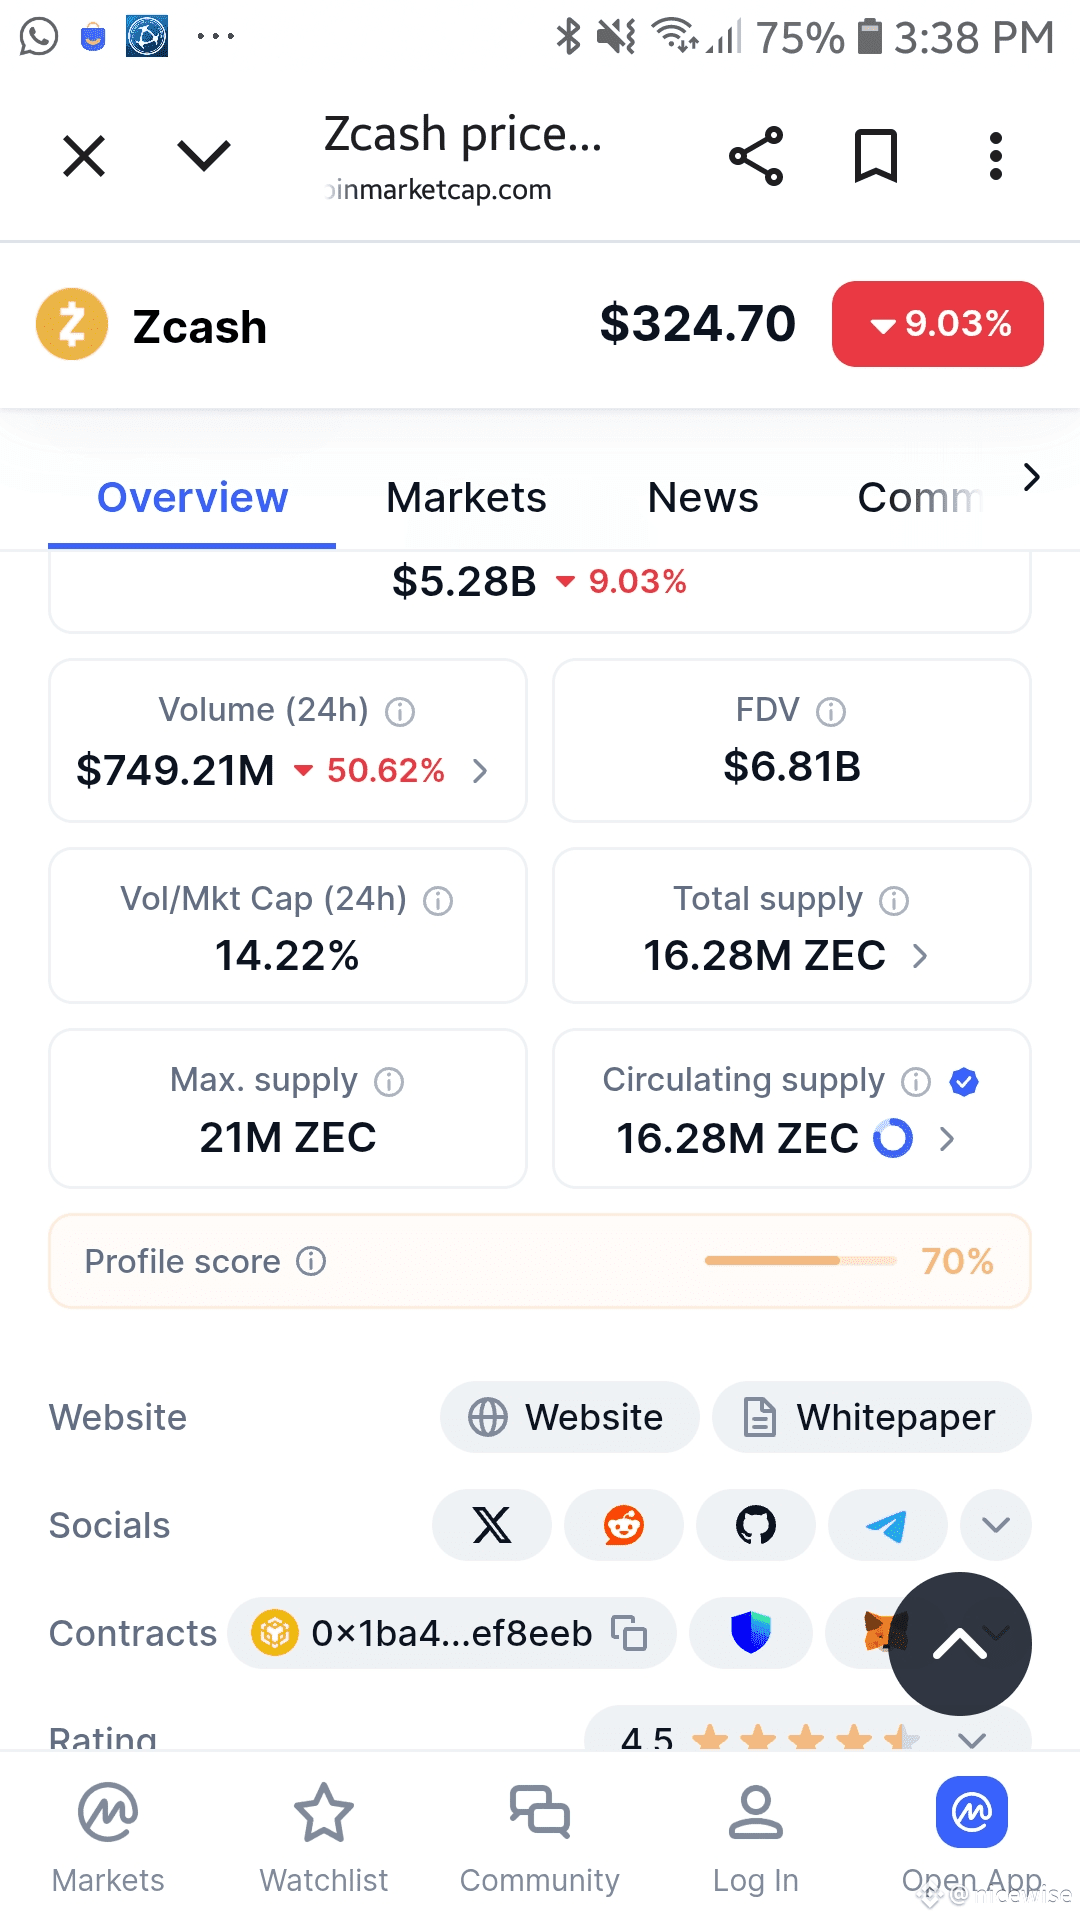Expand the Rating dropdown chevron
Viewport: 1080px width, 1920px height.
pos(972,1740)
